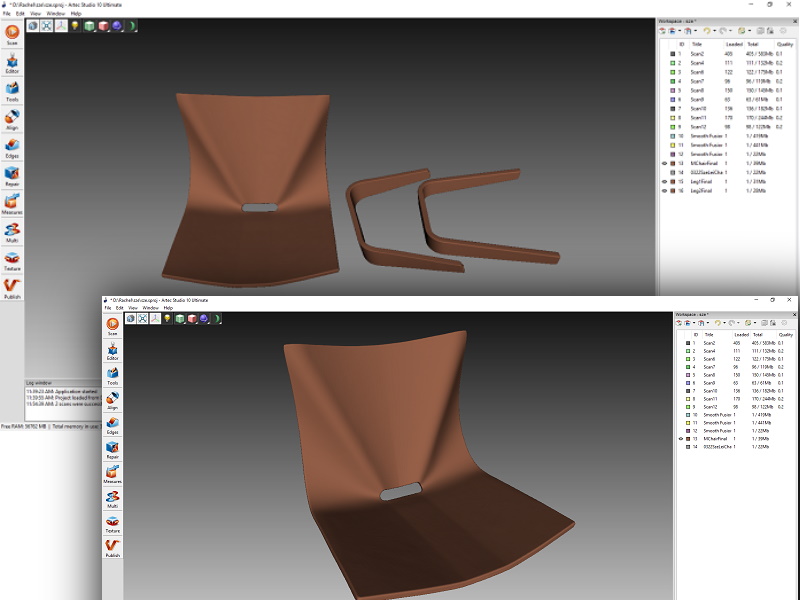Expand the undo dropdown arrow in the background Workspace panel
800x600 pixels.
click(713, 31)
